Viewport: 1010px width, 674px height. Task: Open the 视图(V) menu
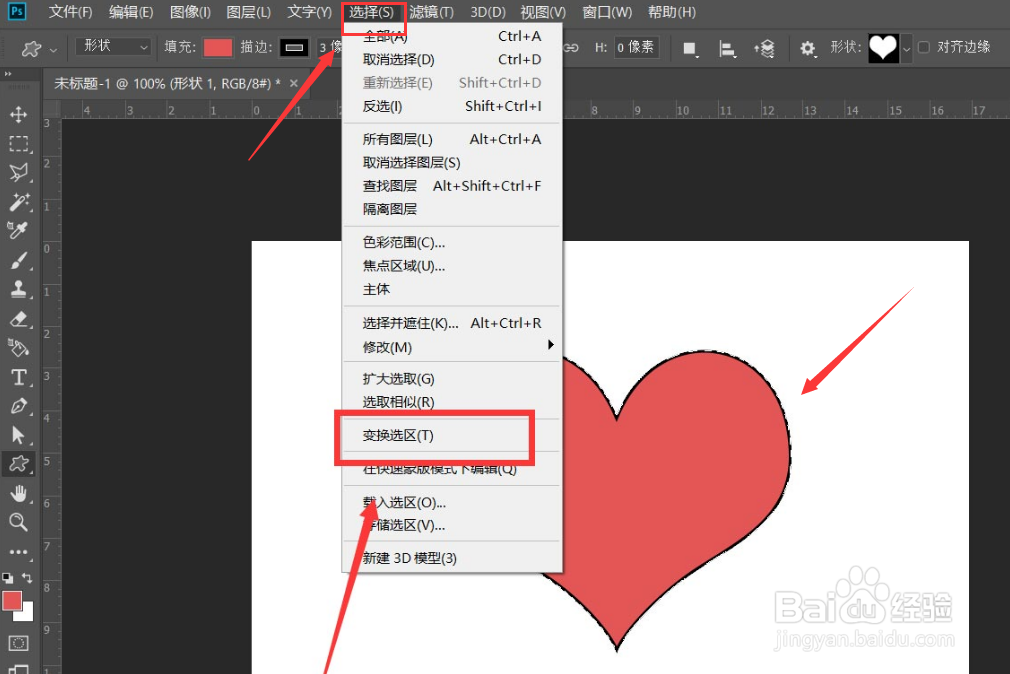[x=542, y=12]
